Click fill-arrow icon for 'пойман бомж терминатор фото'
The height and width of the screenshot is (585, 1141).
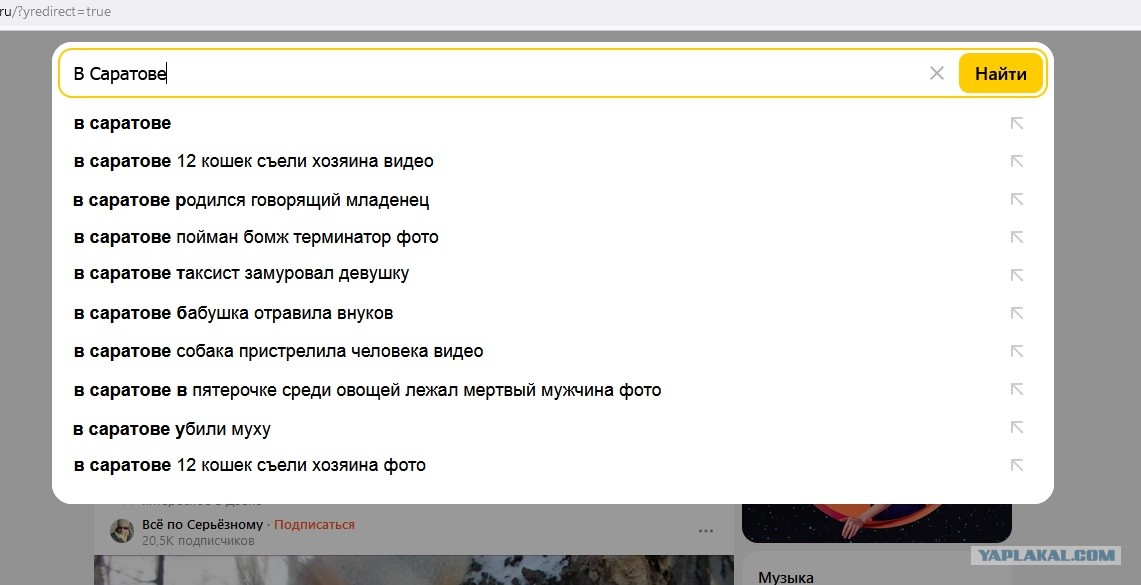tap(1017, 237)
